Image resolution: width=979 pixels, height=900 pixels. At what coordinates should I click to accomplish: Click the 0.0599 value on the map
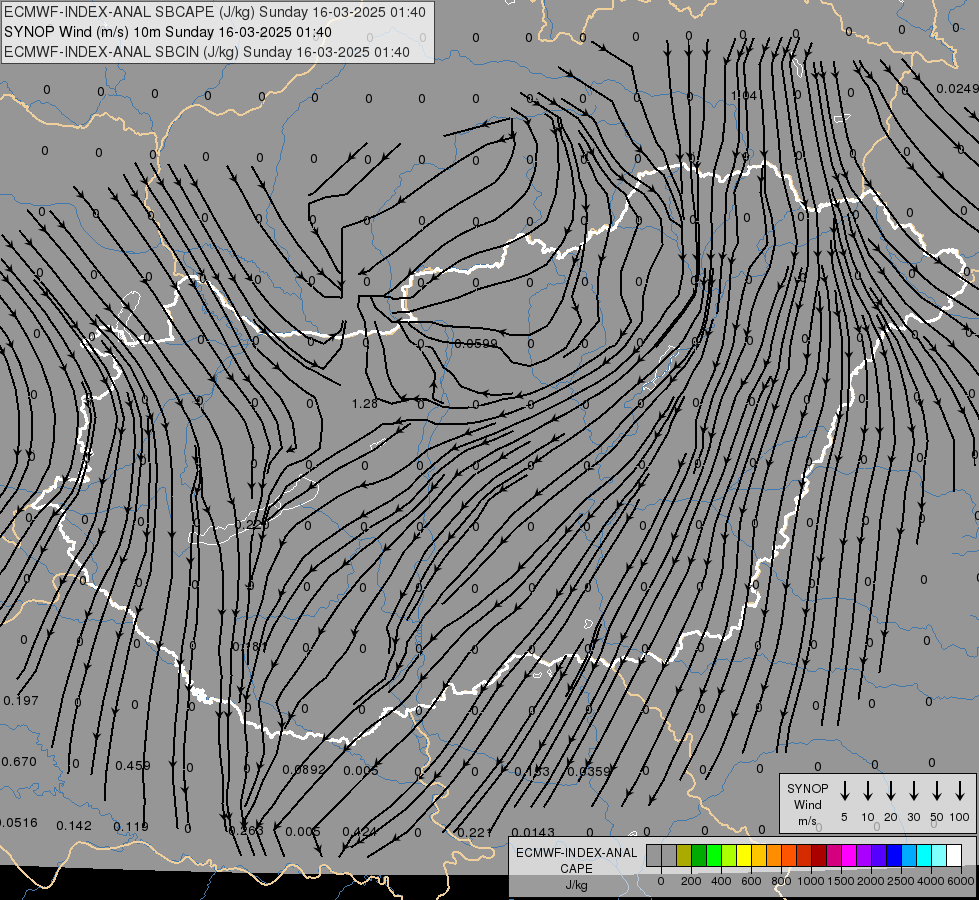[476, 344]
